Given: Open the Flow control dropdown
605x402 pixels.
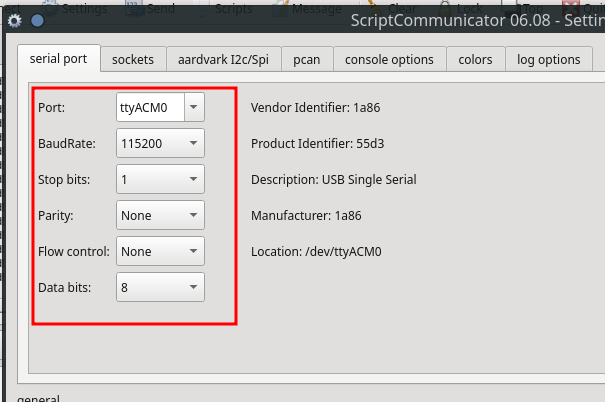Looking at the screenshot, I should coord(160,252).
